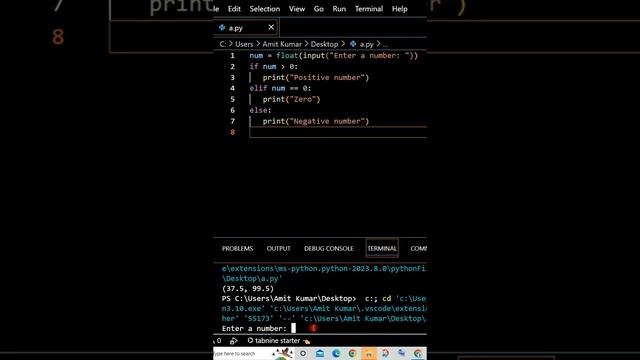Click the 'PS C:\Users\Amit Kumar\Desktop>' prompt
The height and width of the screenshot is (360, 640).
coord(289,298)
